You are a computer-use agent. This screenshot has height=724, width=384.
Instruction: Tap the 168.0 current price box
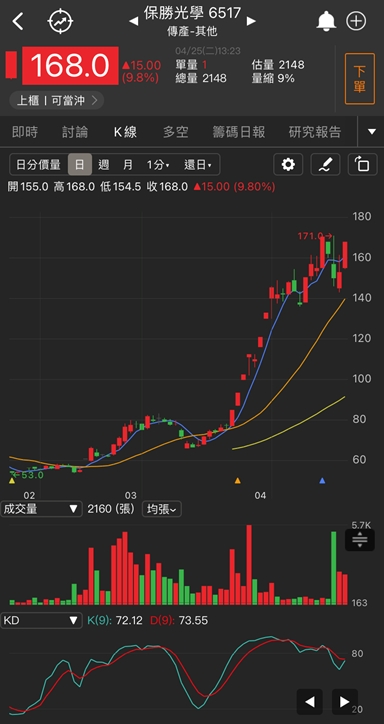pos(71,66)
